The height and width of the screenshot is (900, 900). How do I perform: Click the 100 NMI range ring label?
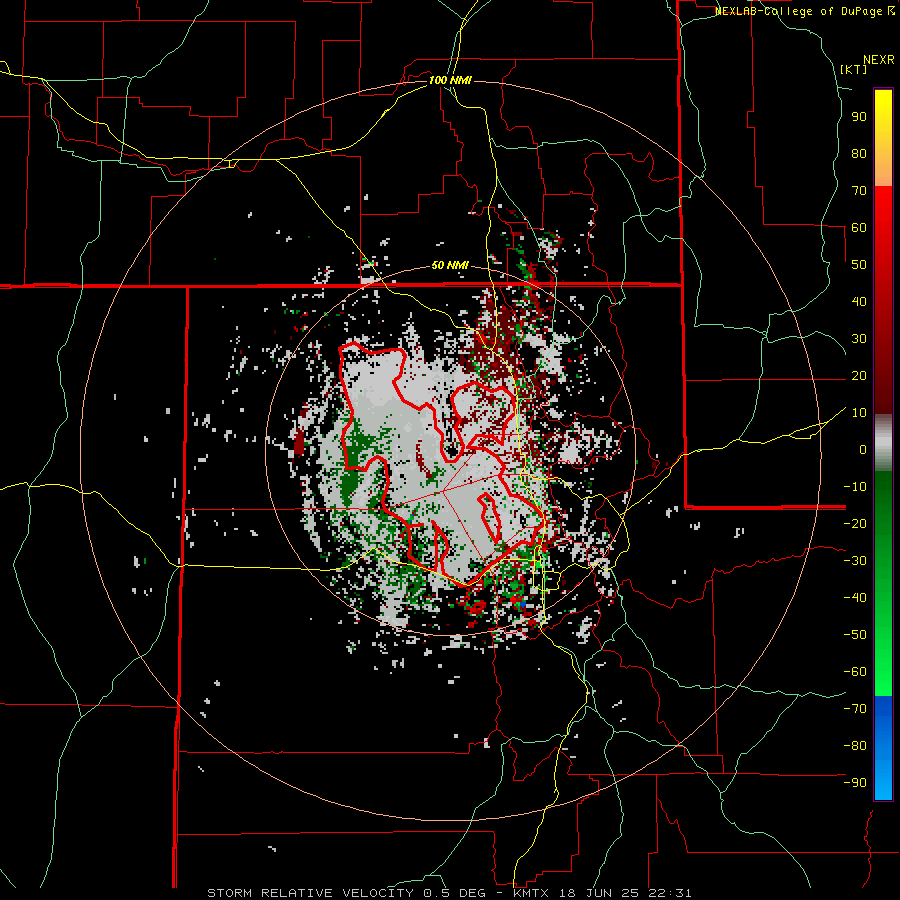pos(450,80)
